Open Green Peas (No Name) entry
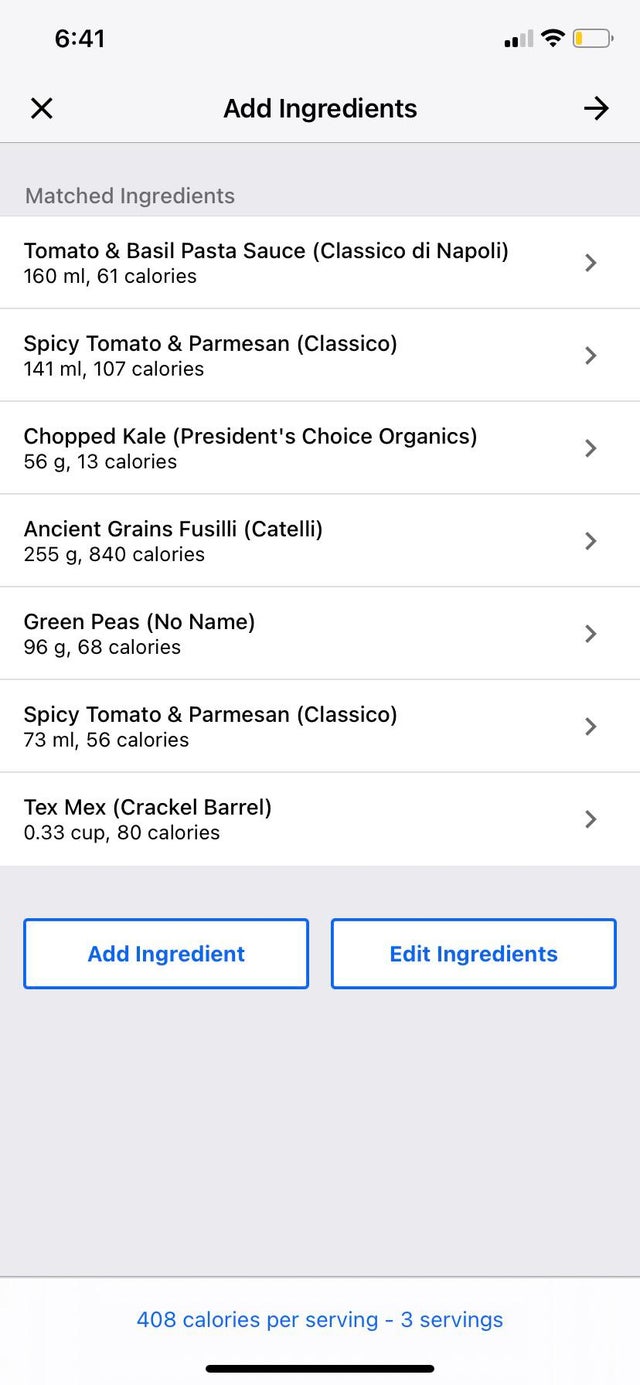The height and width of the screenshot is (1385, 640). tap(139, 633)
